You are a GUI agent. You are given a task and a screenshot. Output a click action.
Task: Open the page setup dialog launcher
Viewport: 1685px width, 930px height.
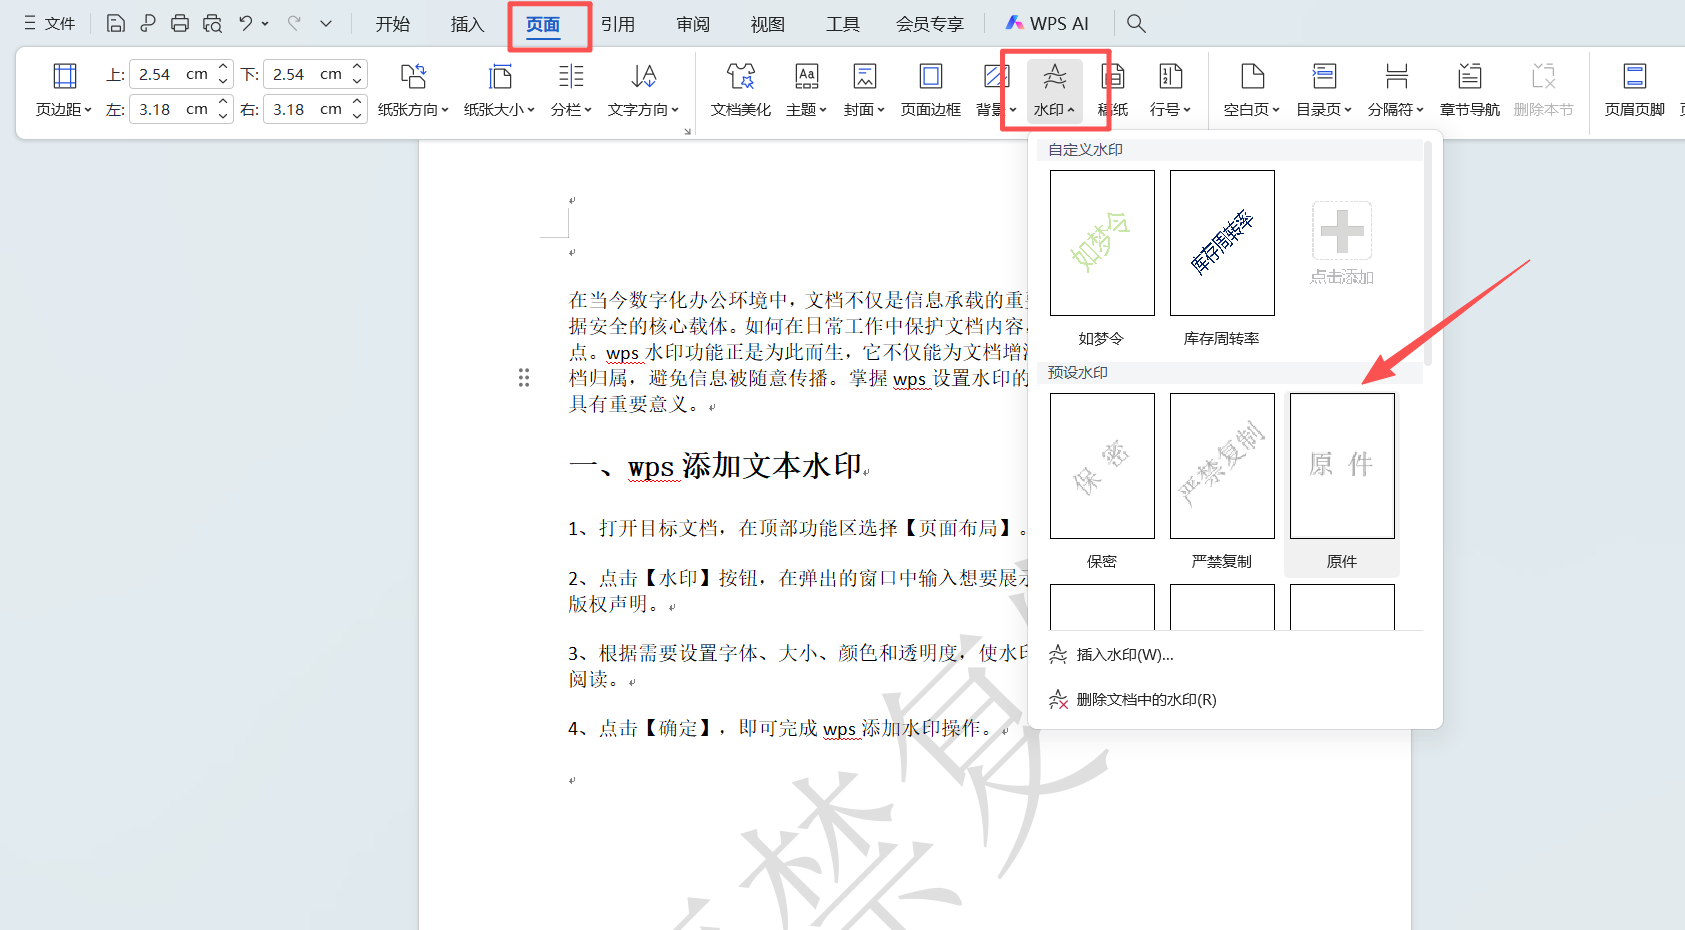(687, 131)
